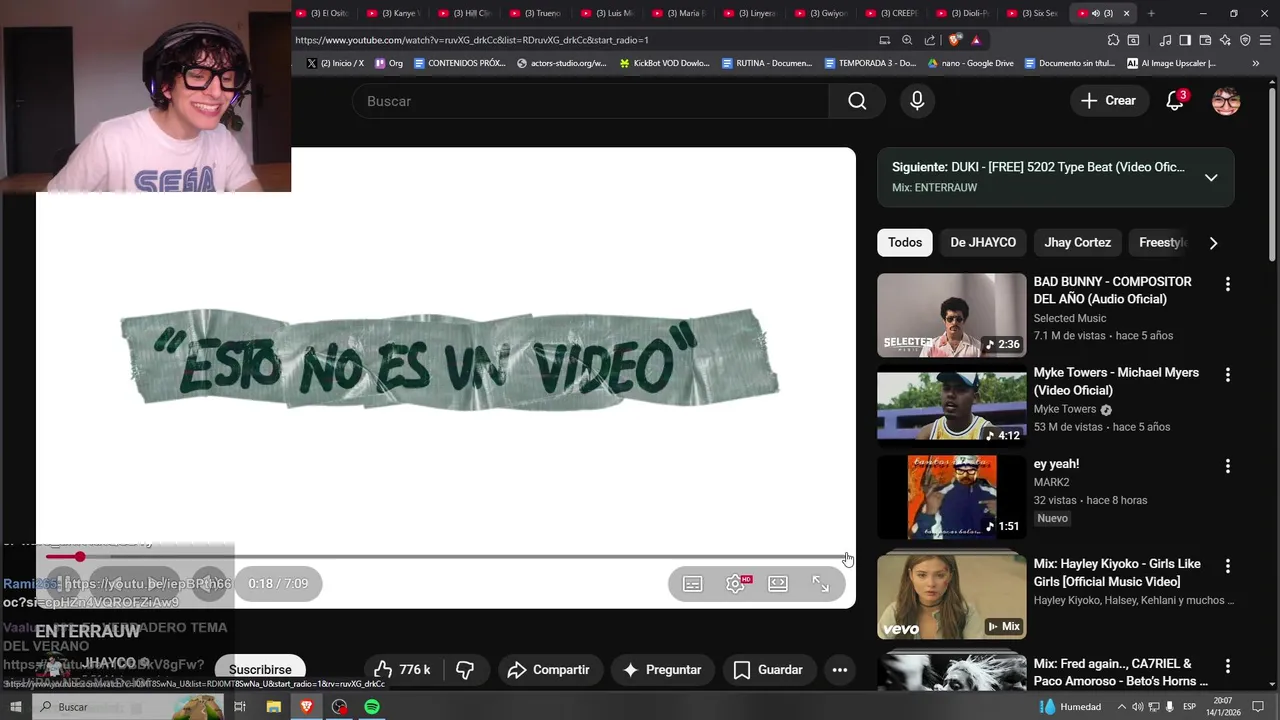1280x720 pixels.
Task: Open video player settings gear
Action: pos(735,584)
